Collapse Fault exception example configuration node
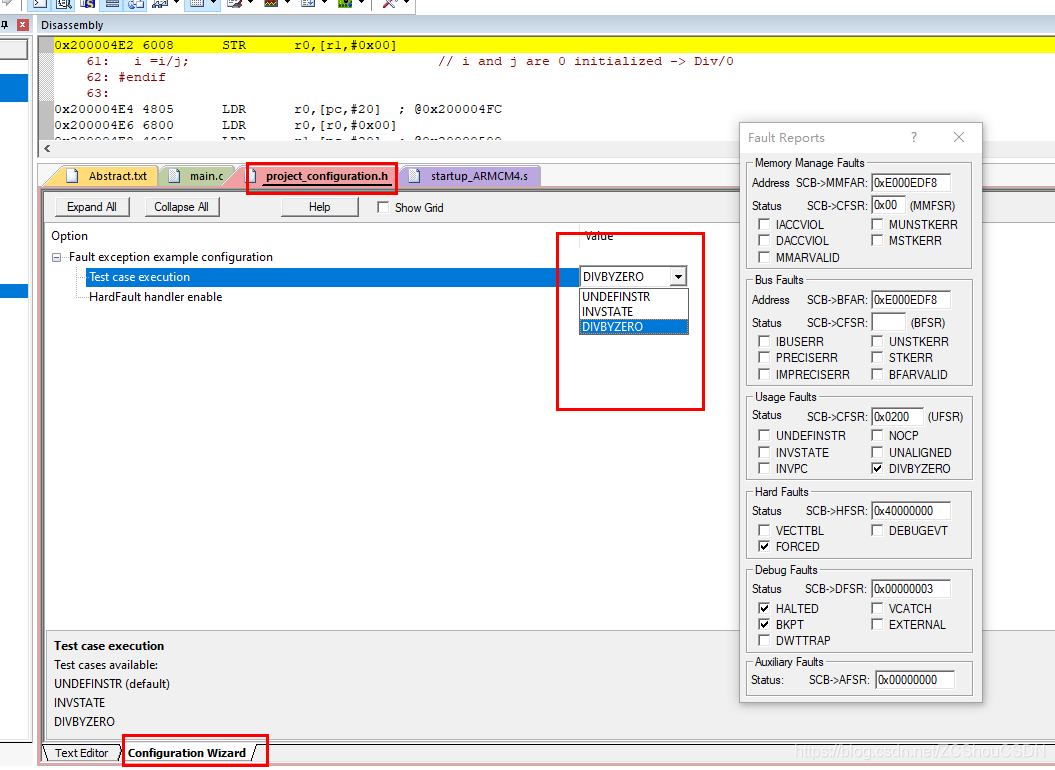The width and height of the screenshot is (1055, 770). (57, 257)
